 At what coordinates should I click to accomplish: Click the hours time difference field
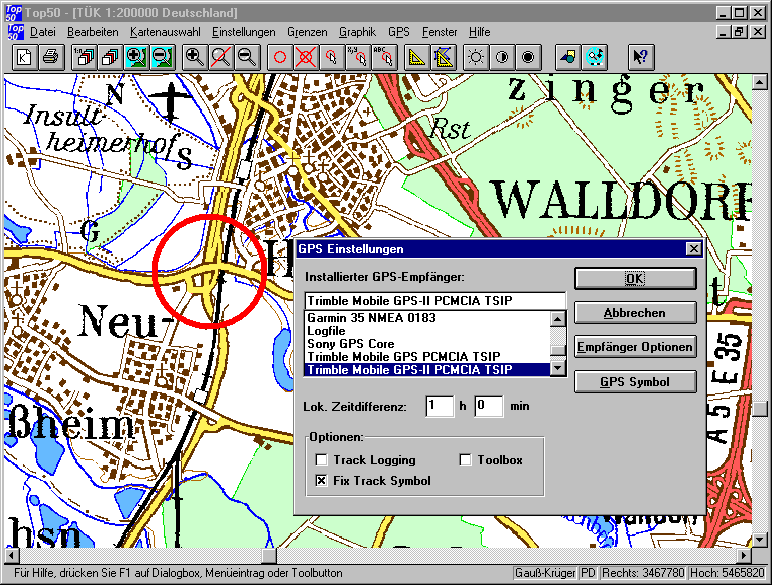tap(439, 406)
